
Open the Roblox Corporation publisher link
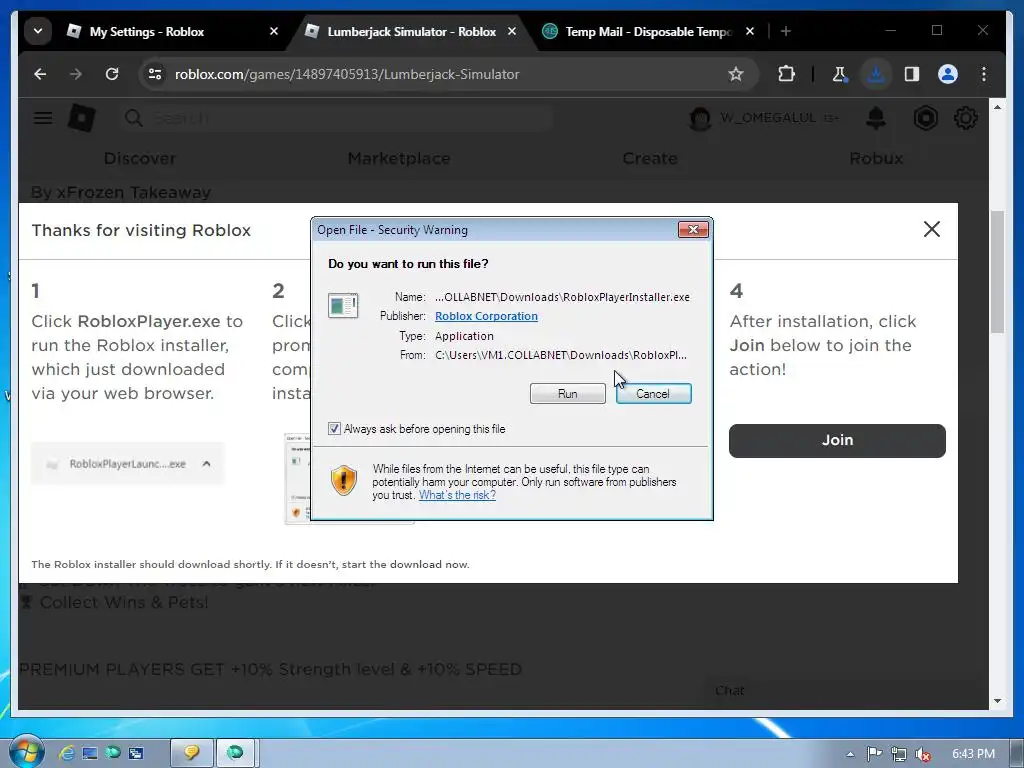pyautogui.click(x=487, y=316)
